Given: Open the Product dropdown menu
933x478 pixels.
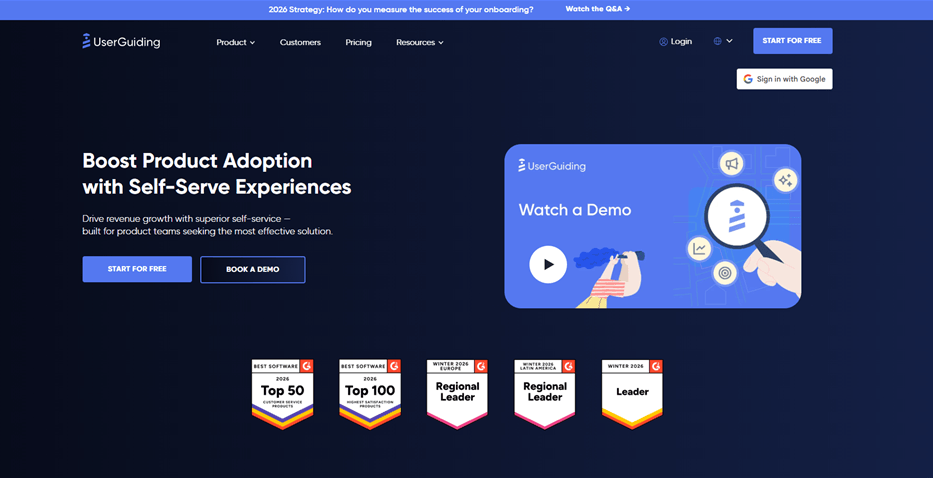Looking at the screenshot, I should click(x=236, y=42).
